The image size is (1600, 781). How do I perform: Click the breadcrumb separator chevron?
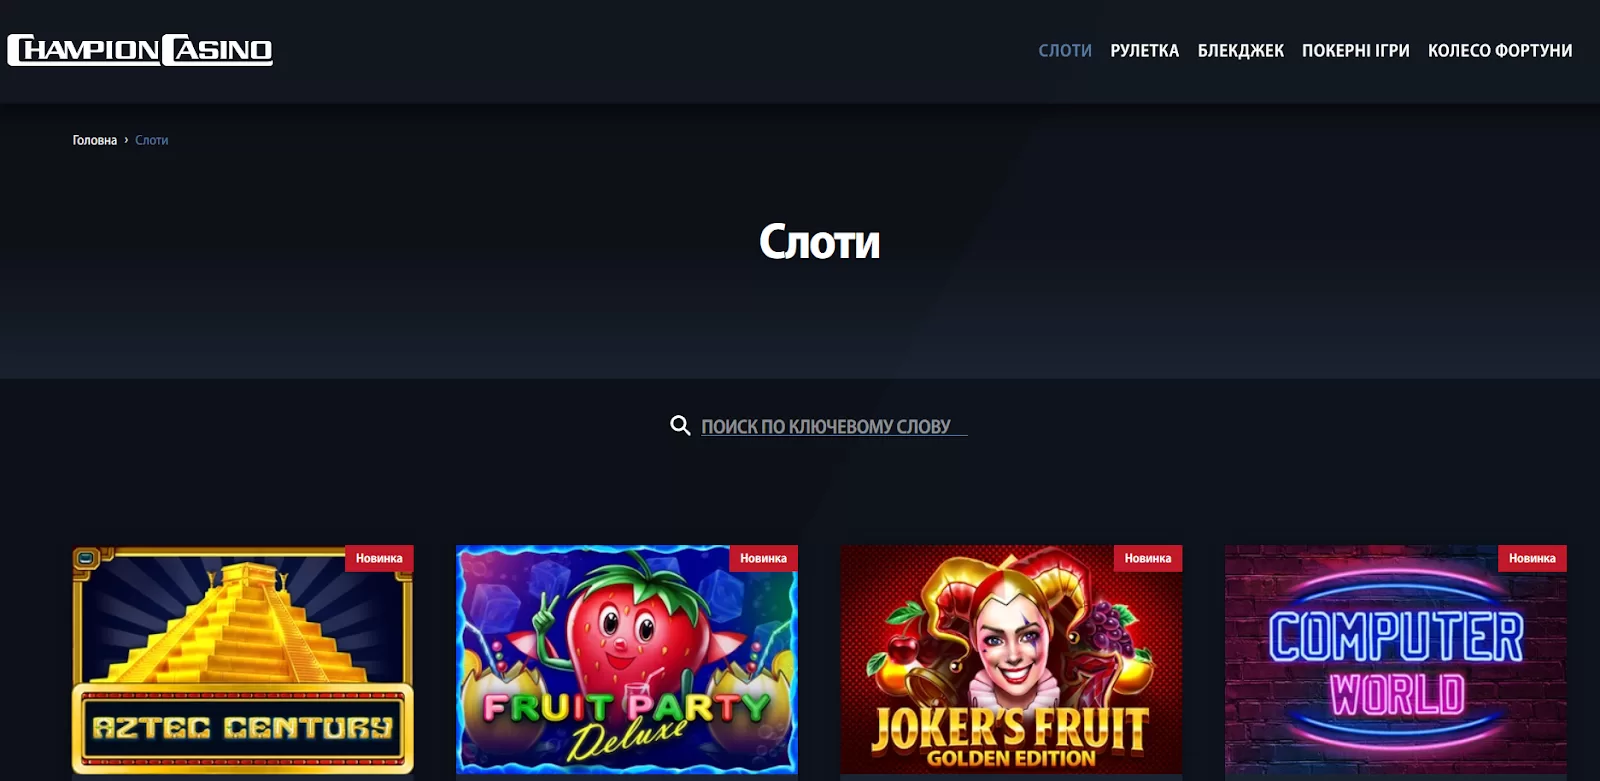point(126,141)
